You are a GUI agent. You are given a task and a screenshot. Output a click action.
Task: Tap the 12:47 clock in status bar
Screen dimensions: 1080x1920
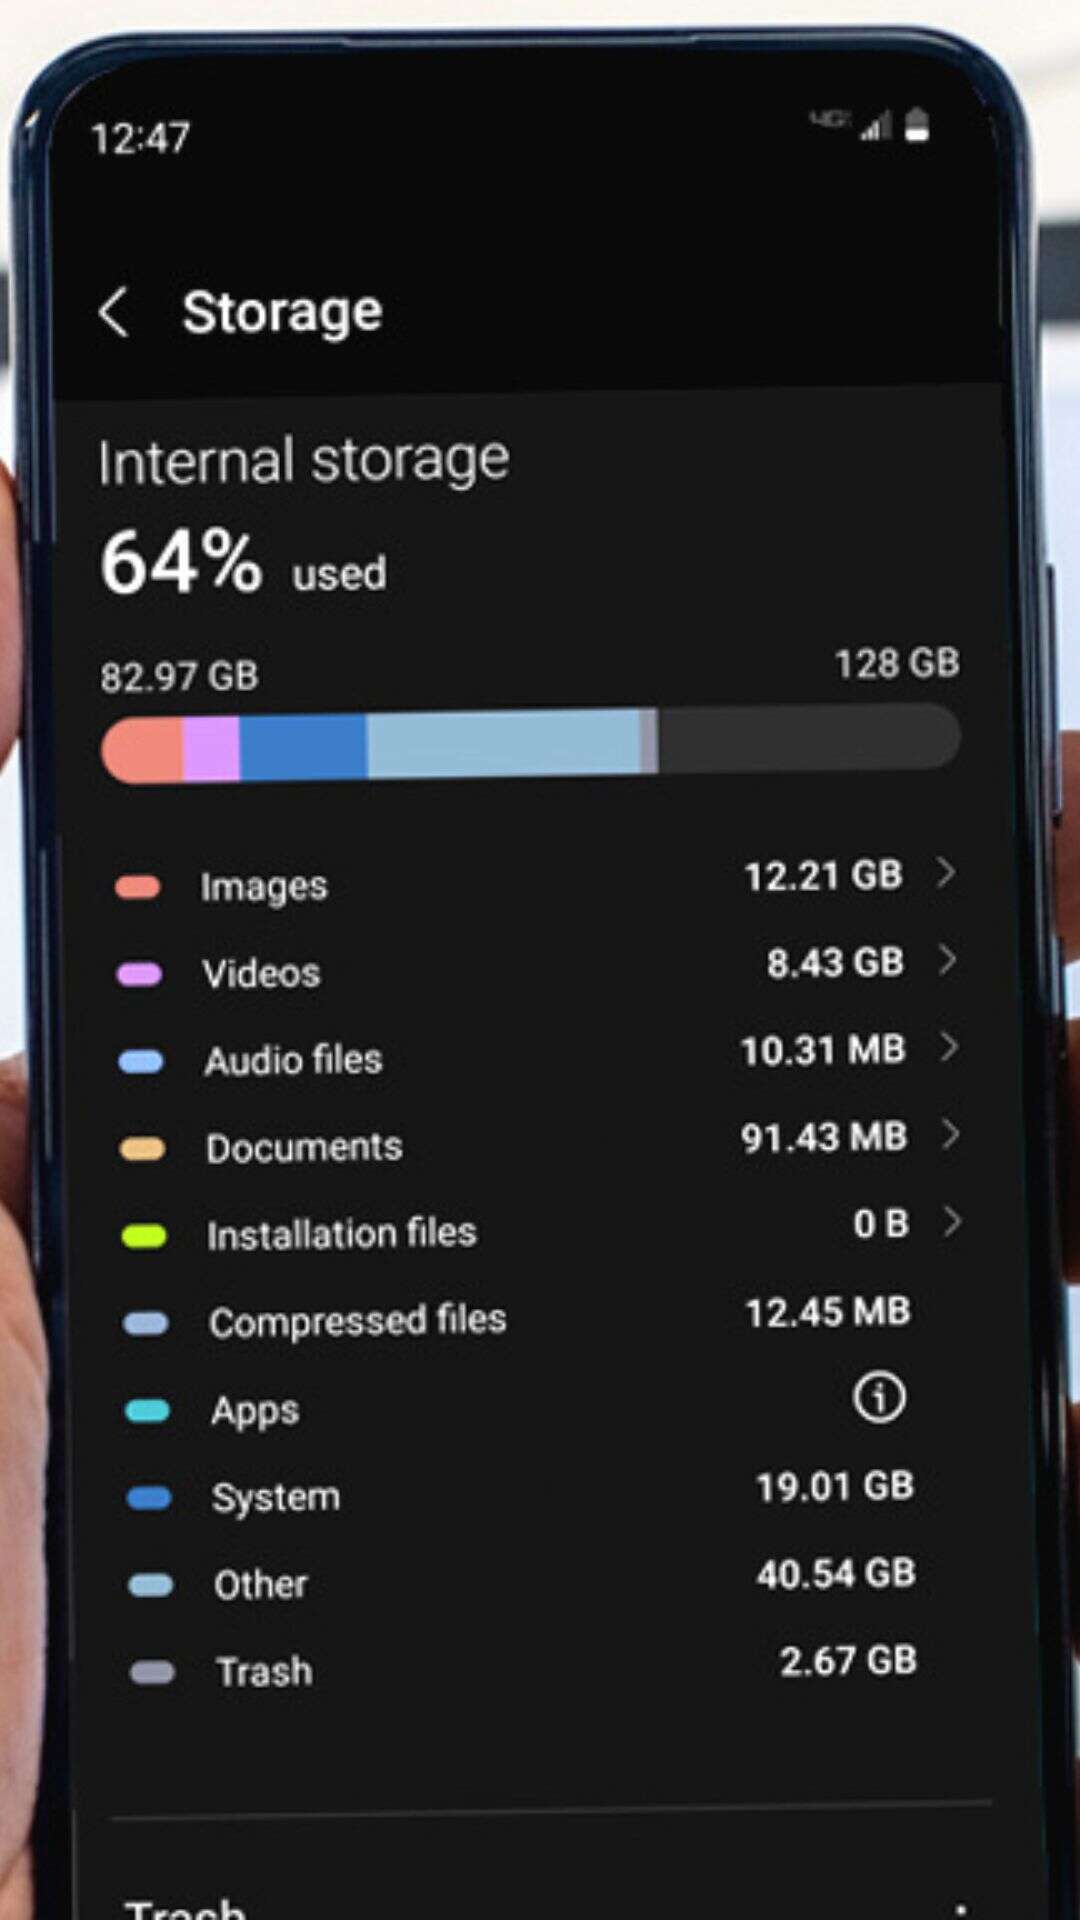click(x=140, y=138)
